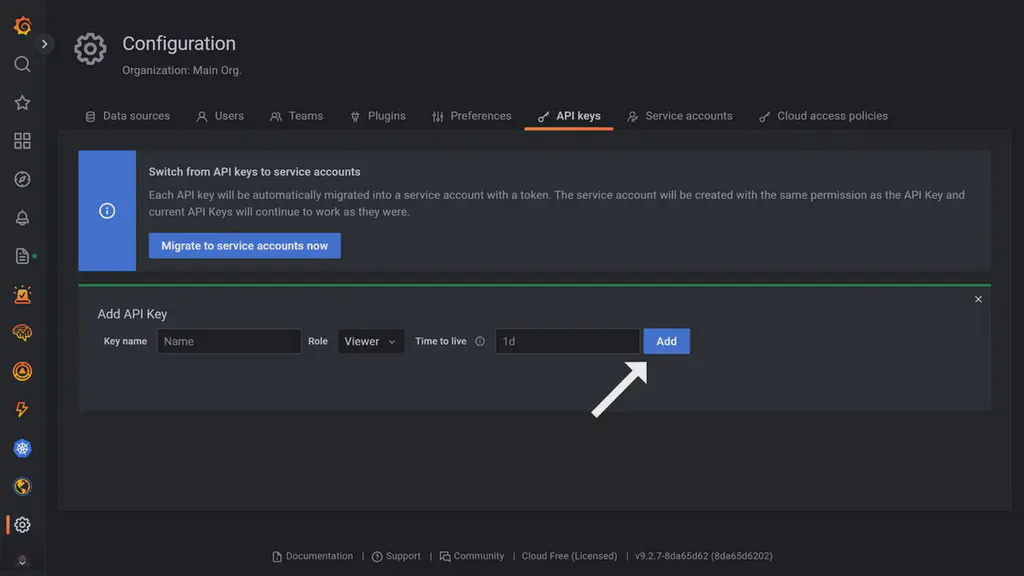Click the Key name input field
This screenshot has width=1024, height=576.
(x=229, y=341)
